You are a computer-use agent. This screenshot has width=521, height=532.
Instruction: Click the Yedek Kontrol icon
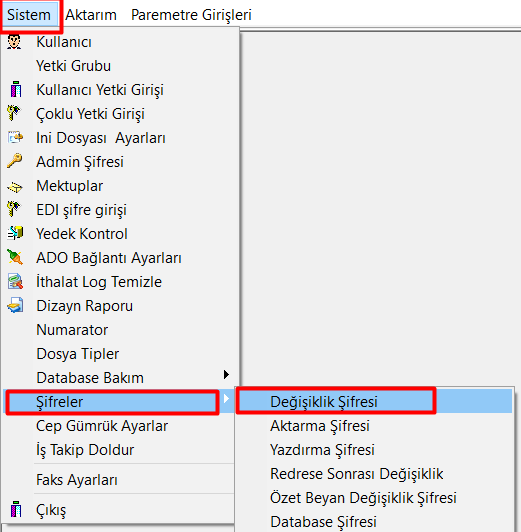15,233
